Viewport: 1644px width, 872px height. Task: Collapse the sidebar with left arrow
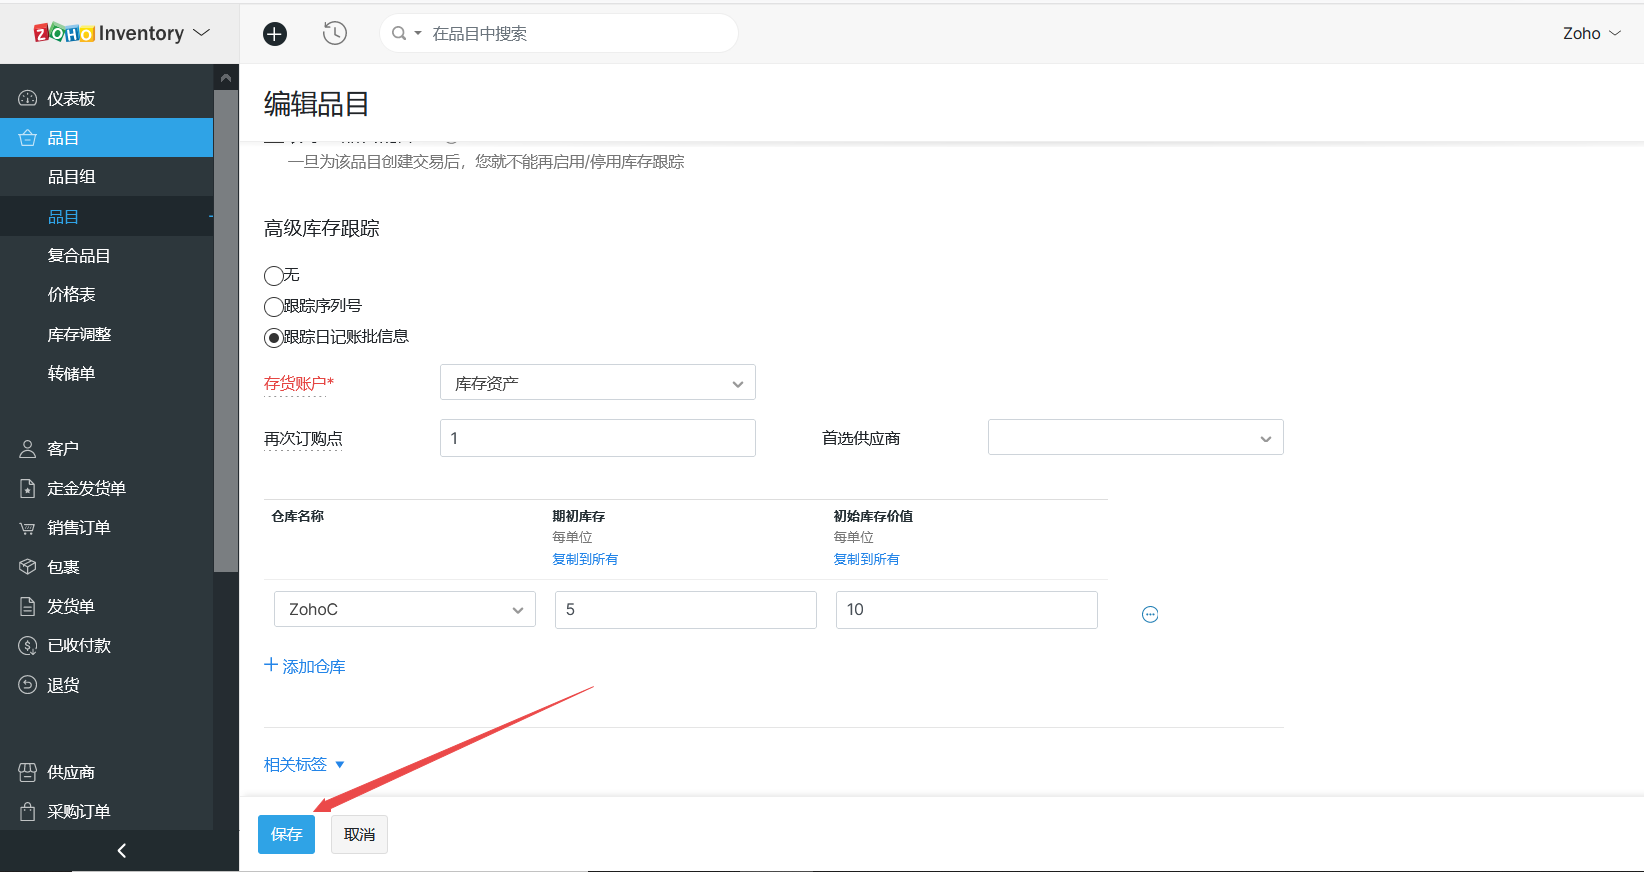(121, 850)
